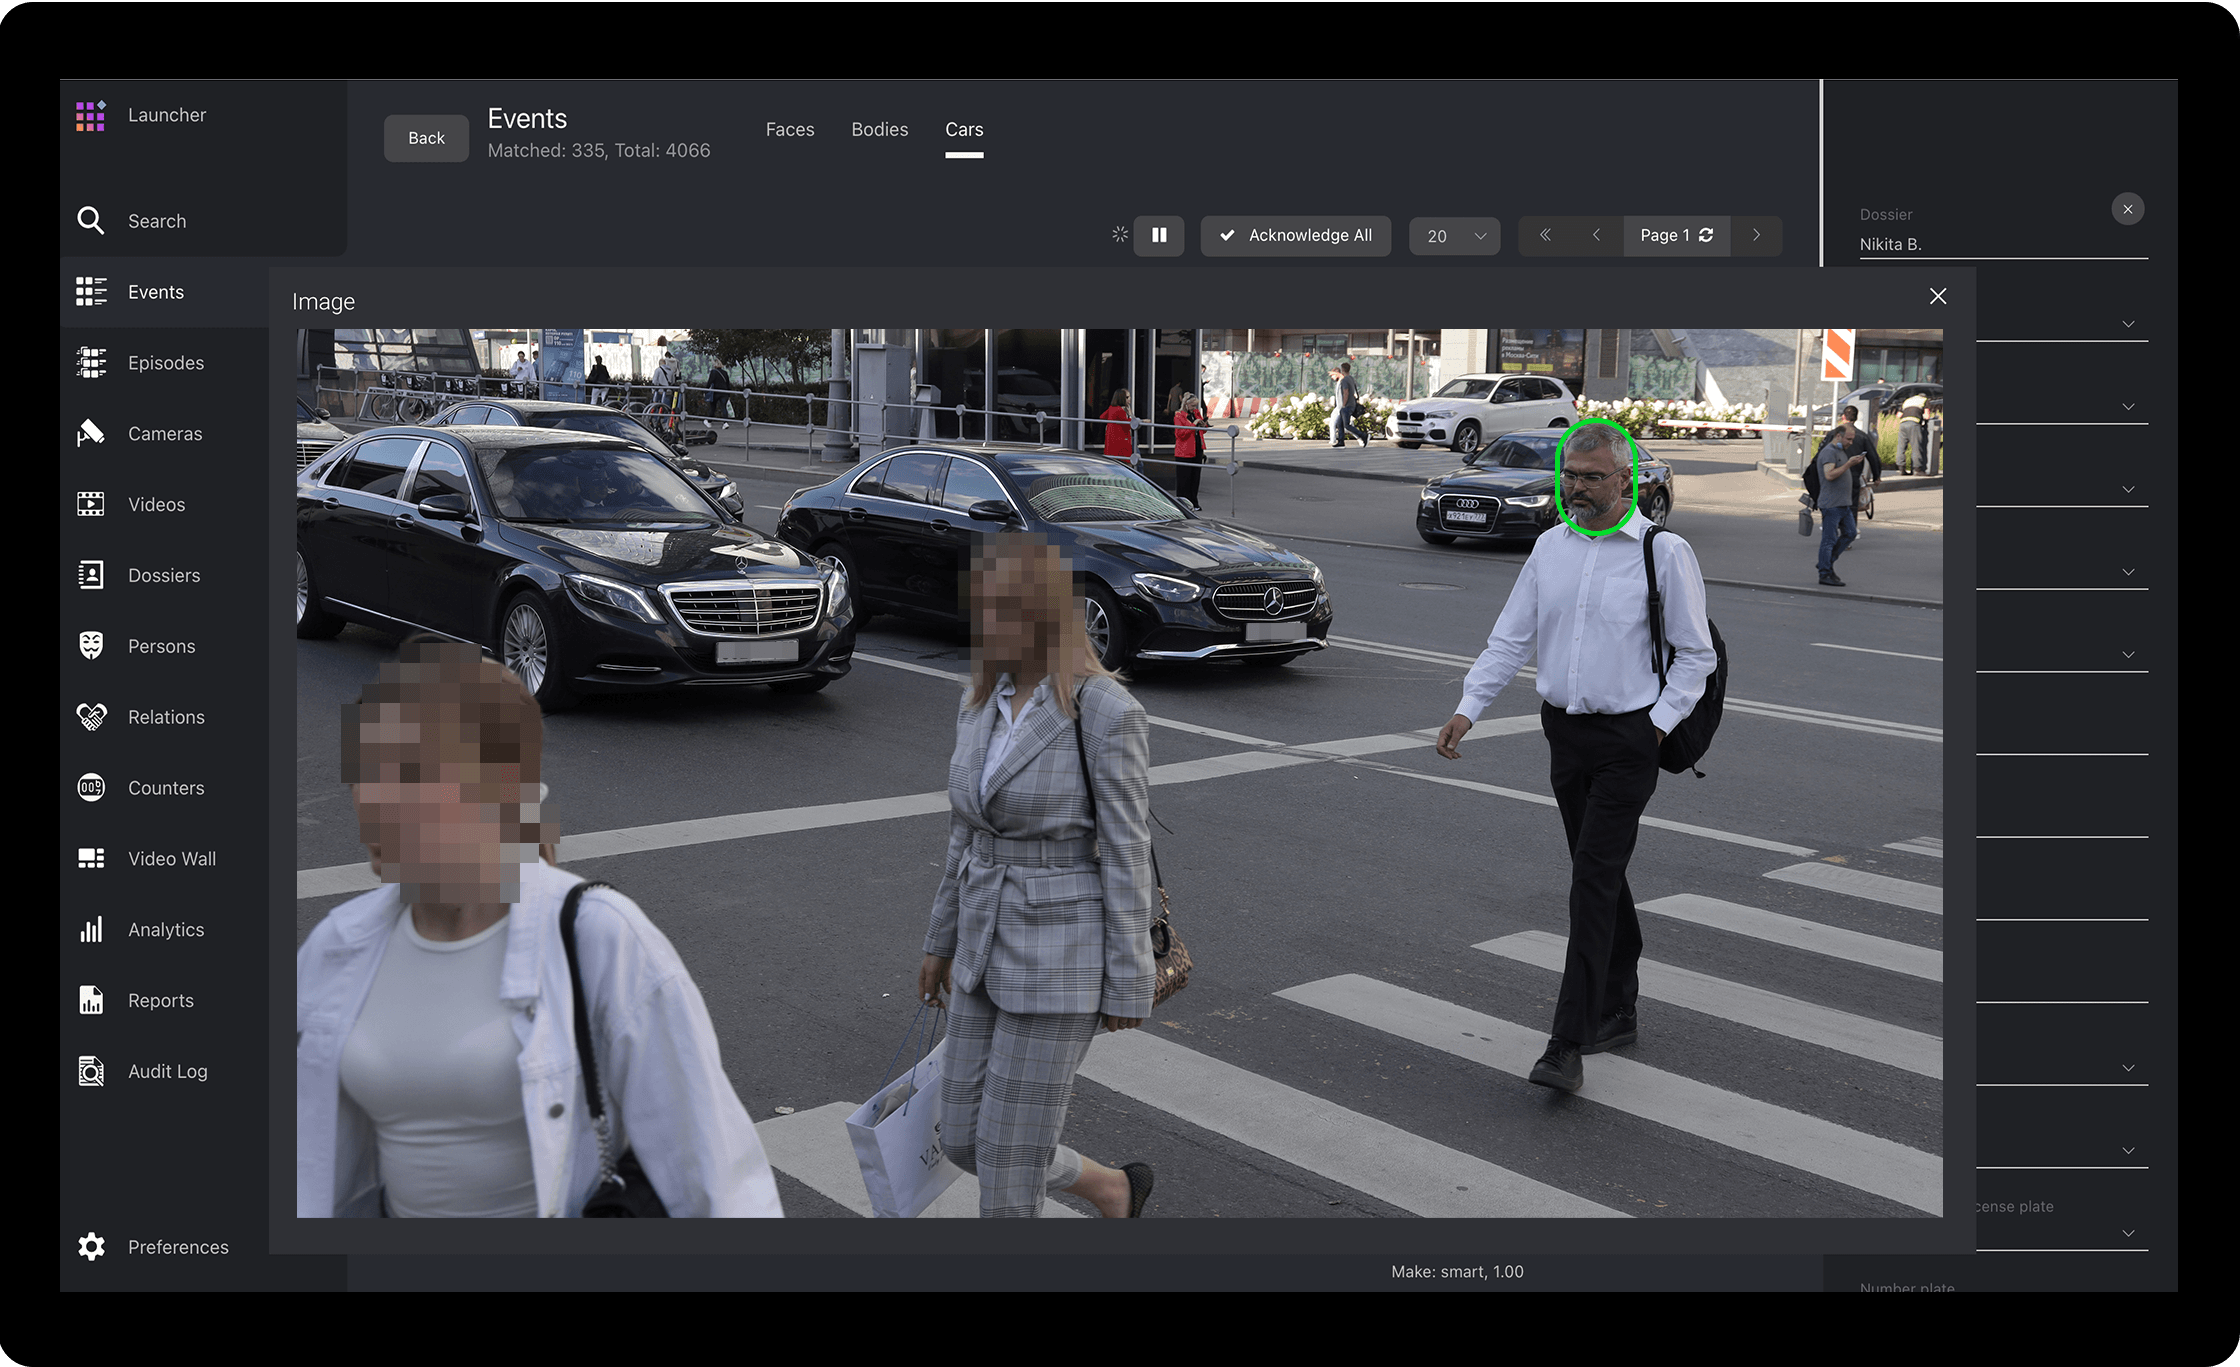Open Analytics bar-chart icon
Image resolution: width=2240 pixels, height=1367 pixels.
click(x=91, y=929)
